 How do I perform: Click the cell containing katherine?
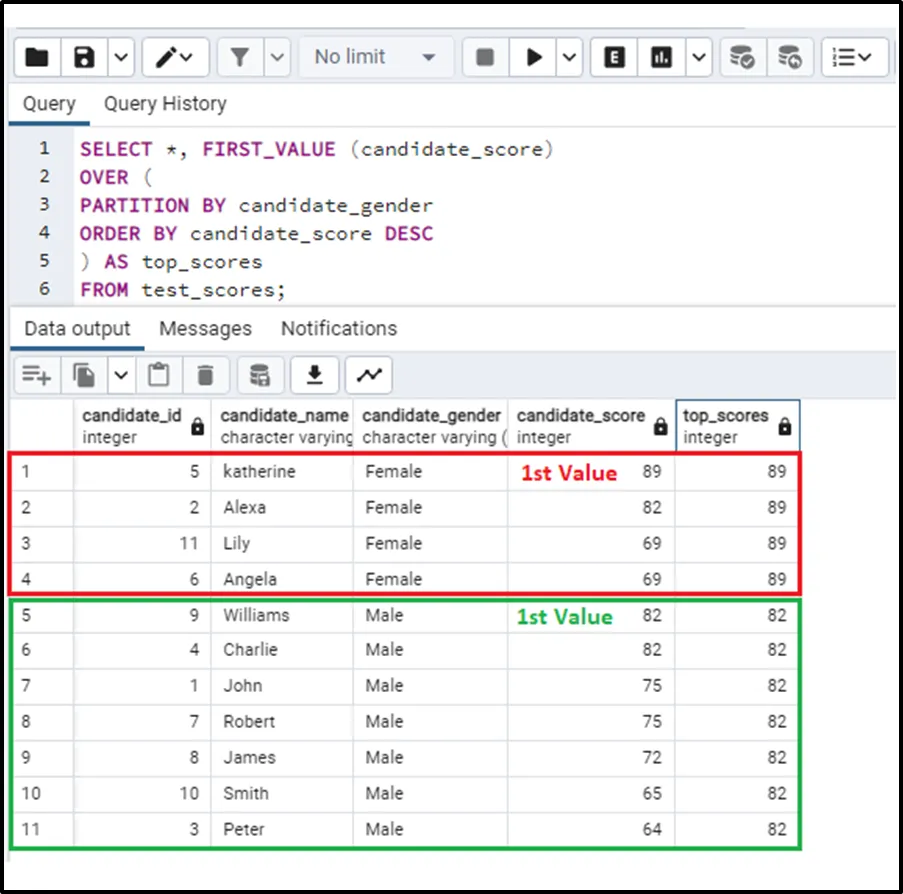point(259,472)
